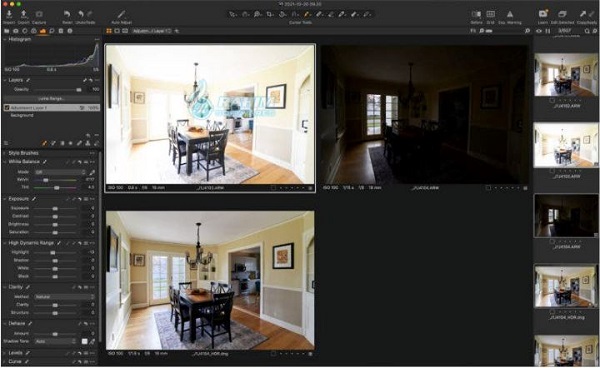Viewport: 600px width, 368px height.
Task: Add new layer plus button in viewer bar
Action: (x=177, y=31)
